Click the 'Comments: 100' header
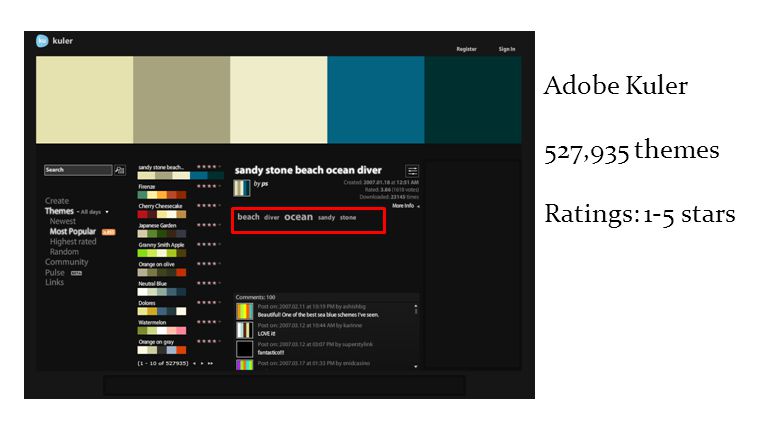This screenshot has height=432, width=768. 255,297
